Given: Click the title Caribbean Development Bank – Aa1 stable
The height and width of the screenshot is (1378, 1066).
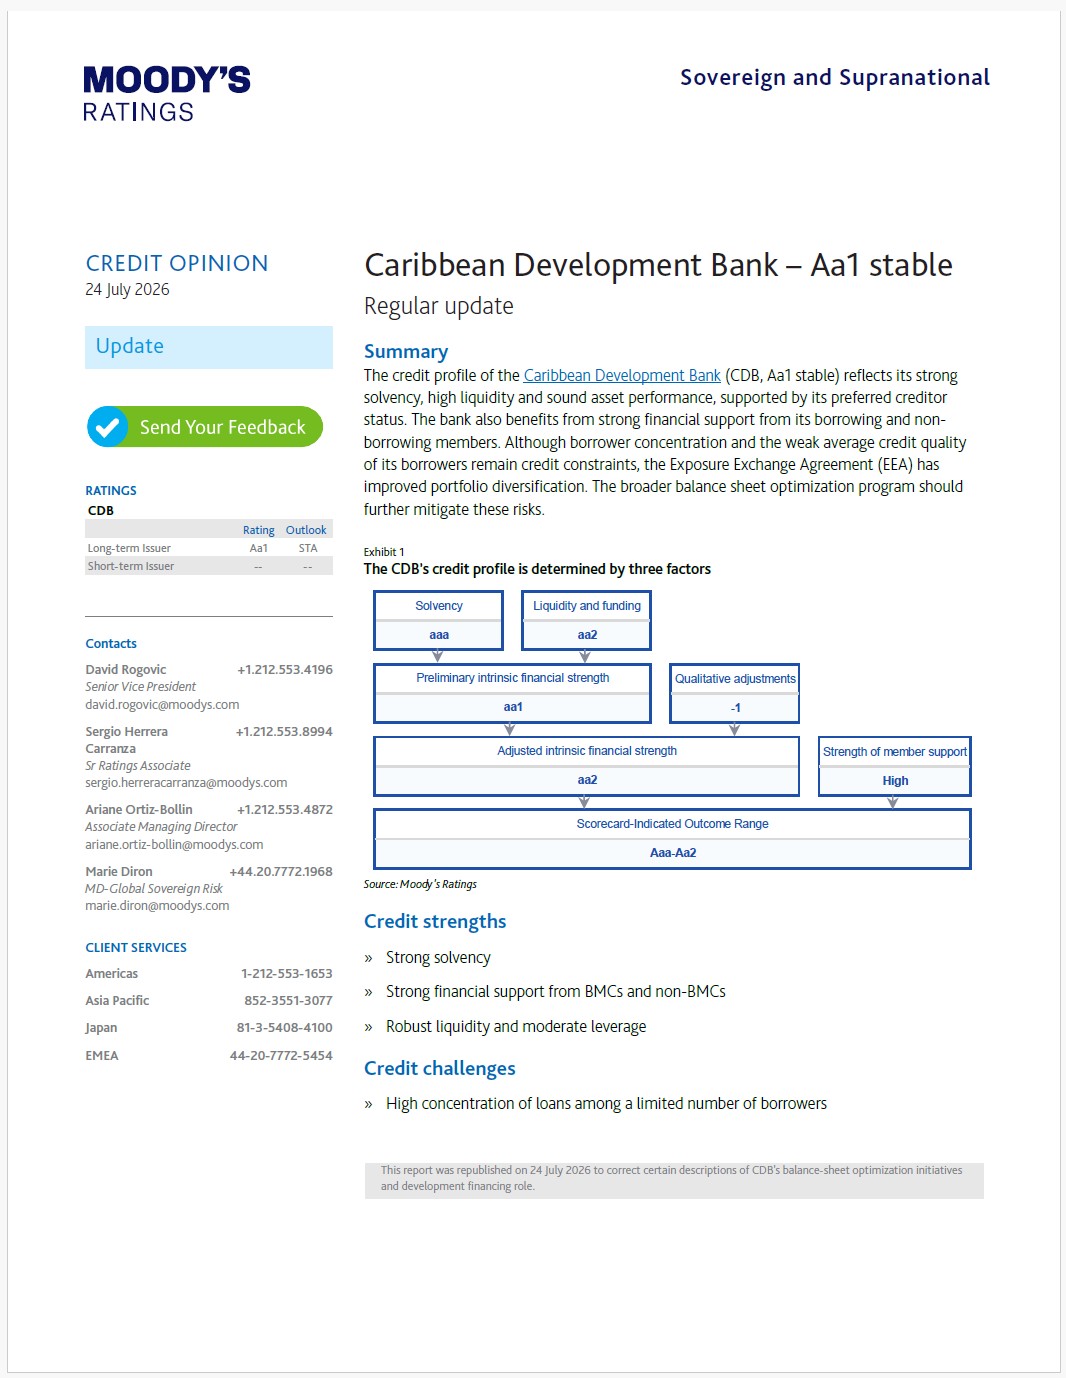Looking at the screenshot, I should click(x=658, y=265).
